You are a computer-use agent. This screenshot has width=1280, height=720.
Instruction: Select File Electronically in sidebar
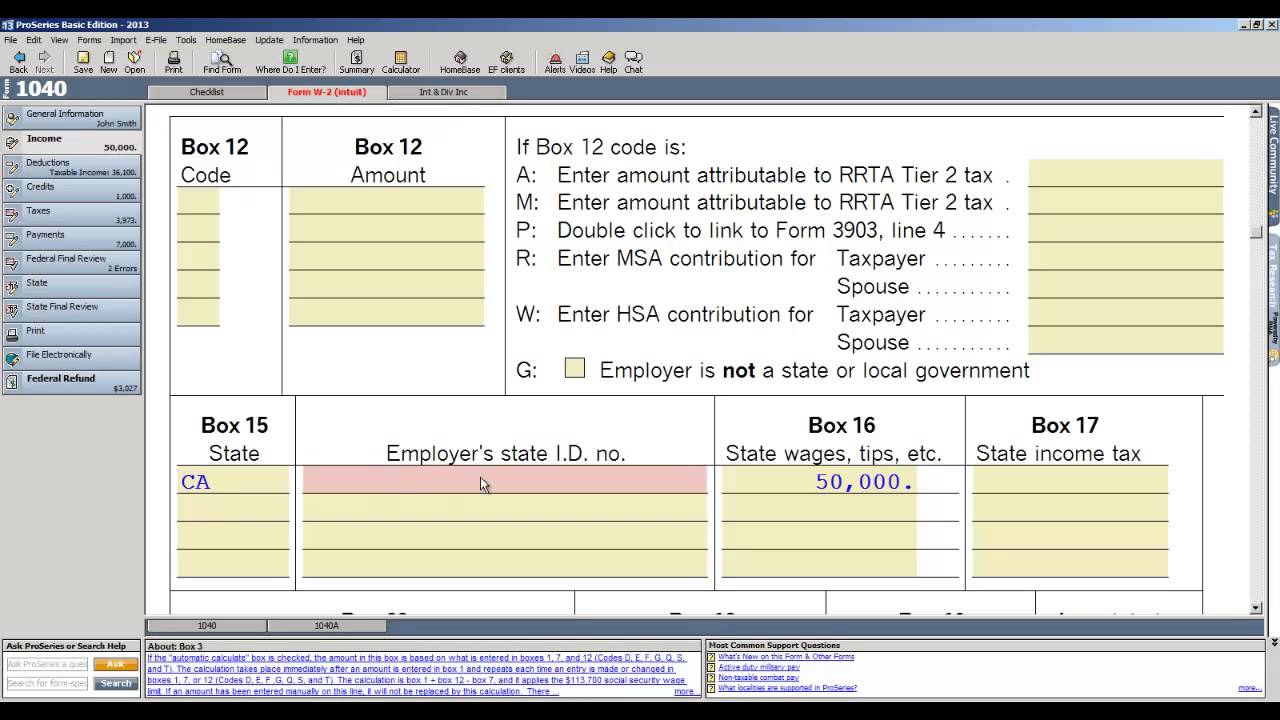pos(72,358)
